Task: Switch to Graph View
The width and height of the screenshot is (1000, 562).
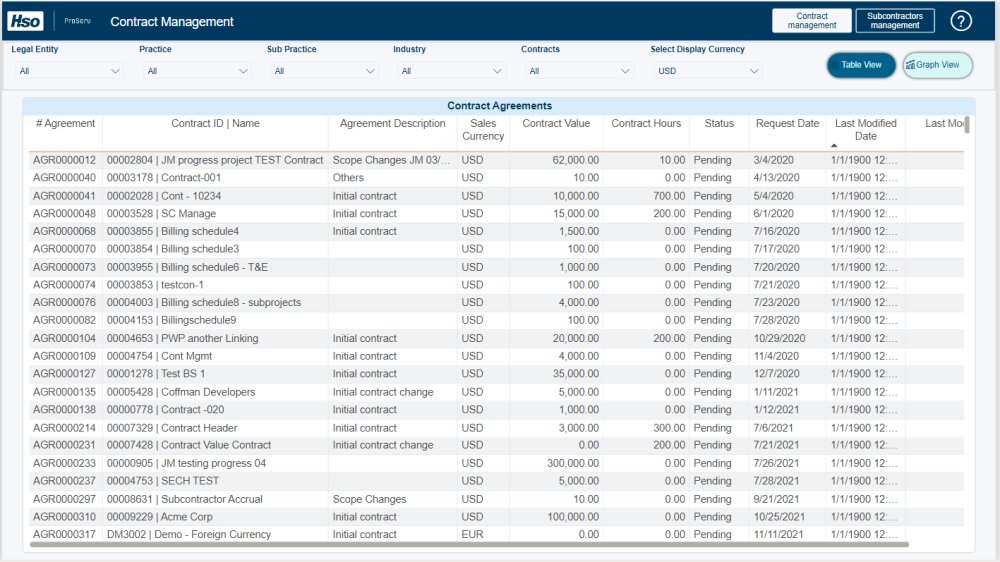Action: tap(937, 65)
